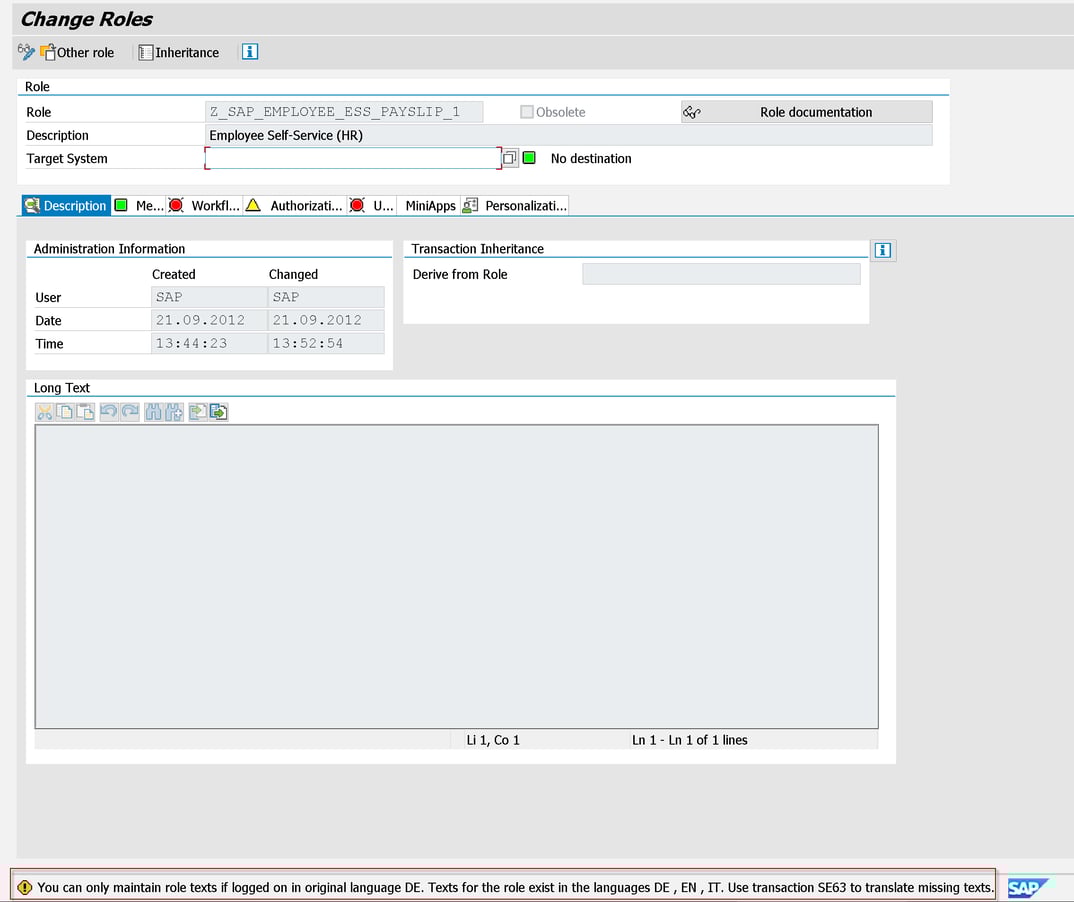Viewport: 1074px width, 902px height.
Task: Click the Cut icon in Long Text toolbar
Action: pos(44,411)
